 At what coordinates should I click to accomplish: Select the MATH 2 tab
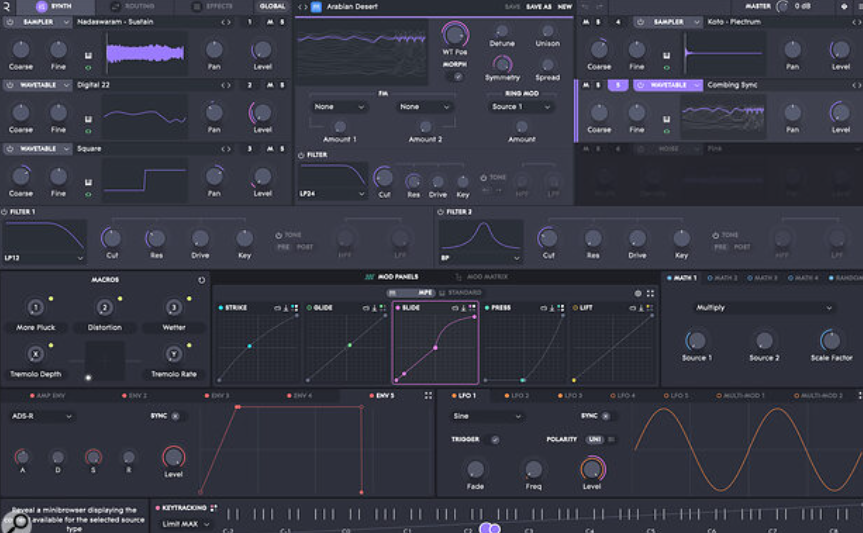(x=722, y=278)
